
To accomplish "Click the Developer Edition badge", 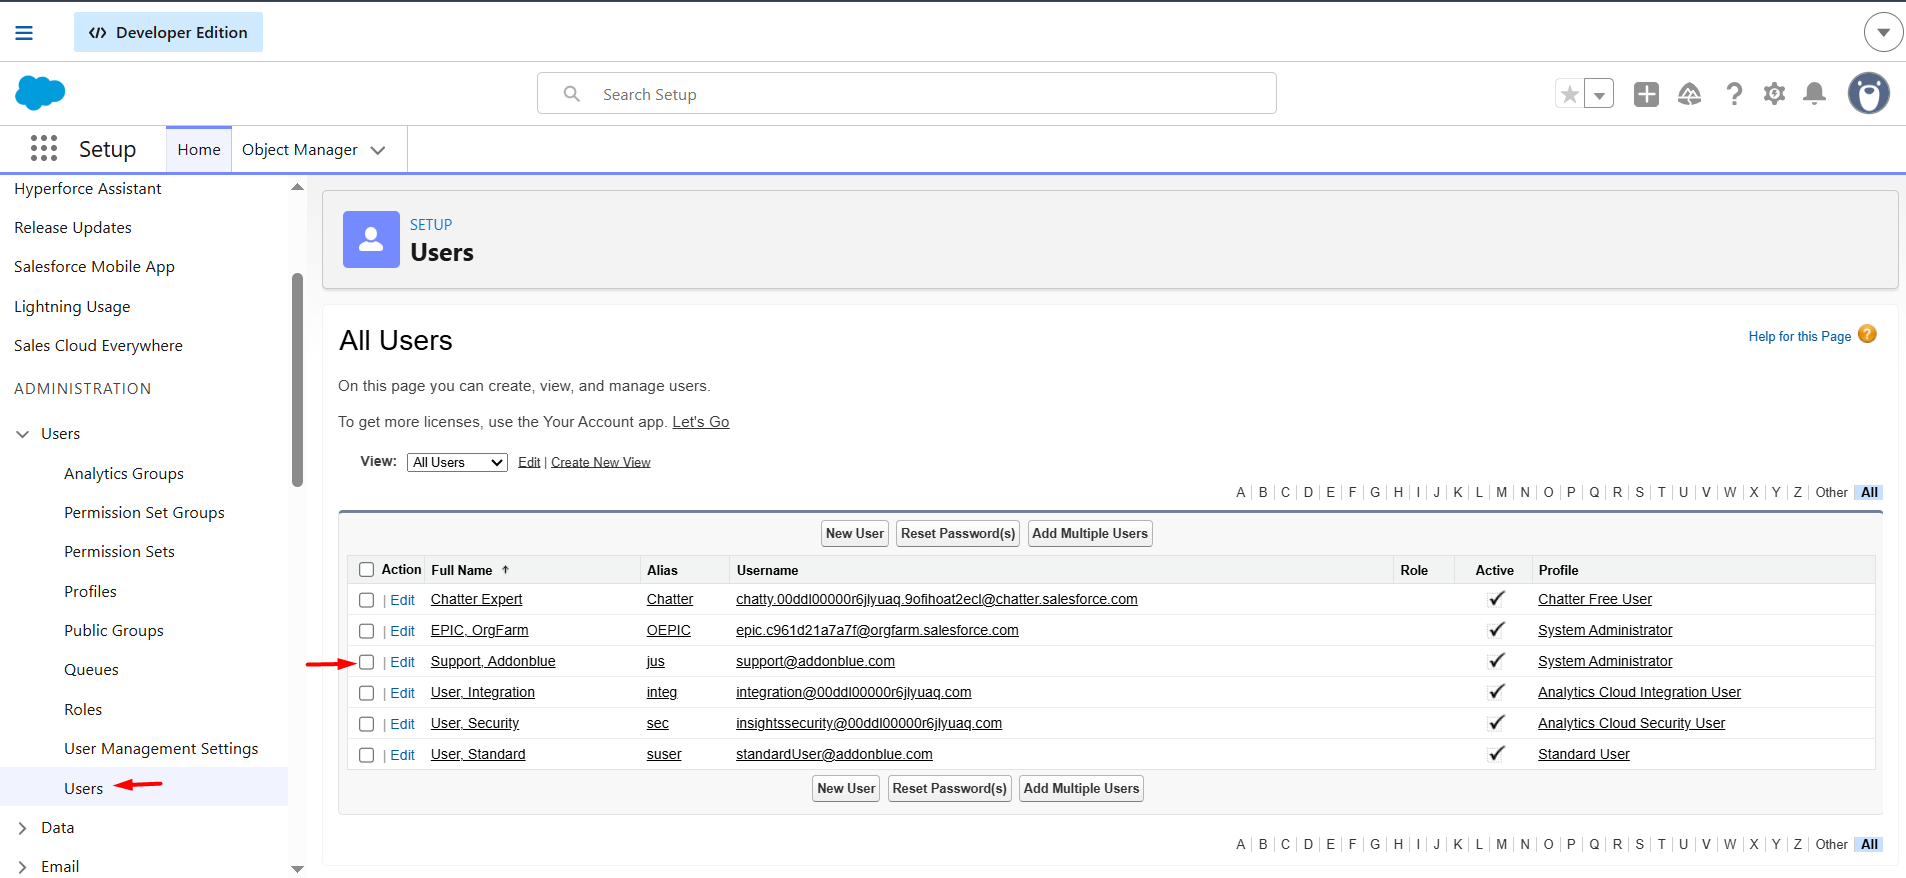I will (168, 32).
